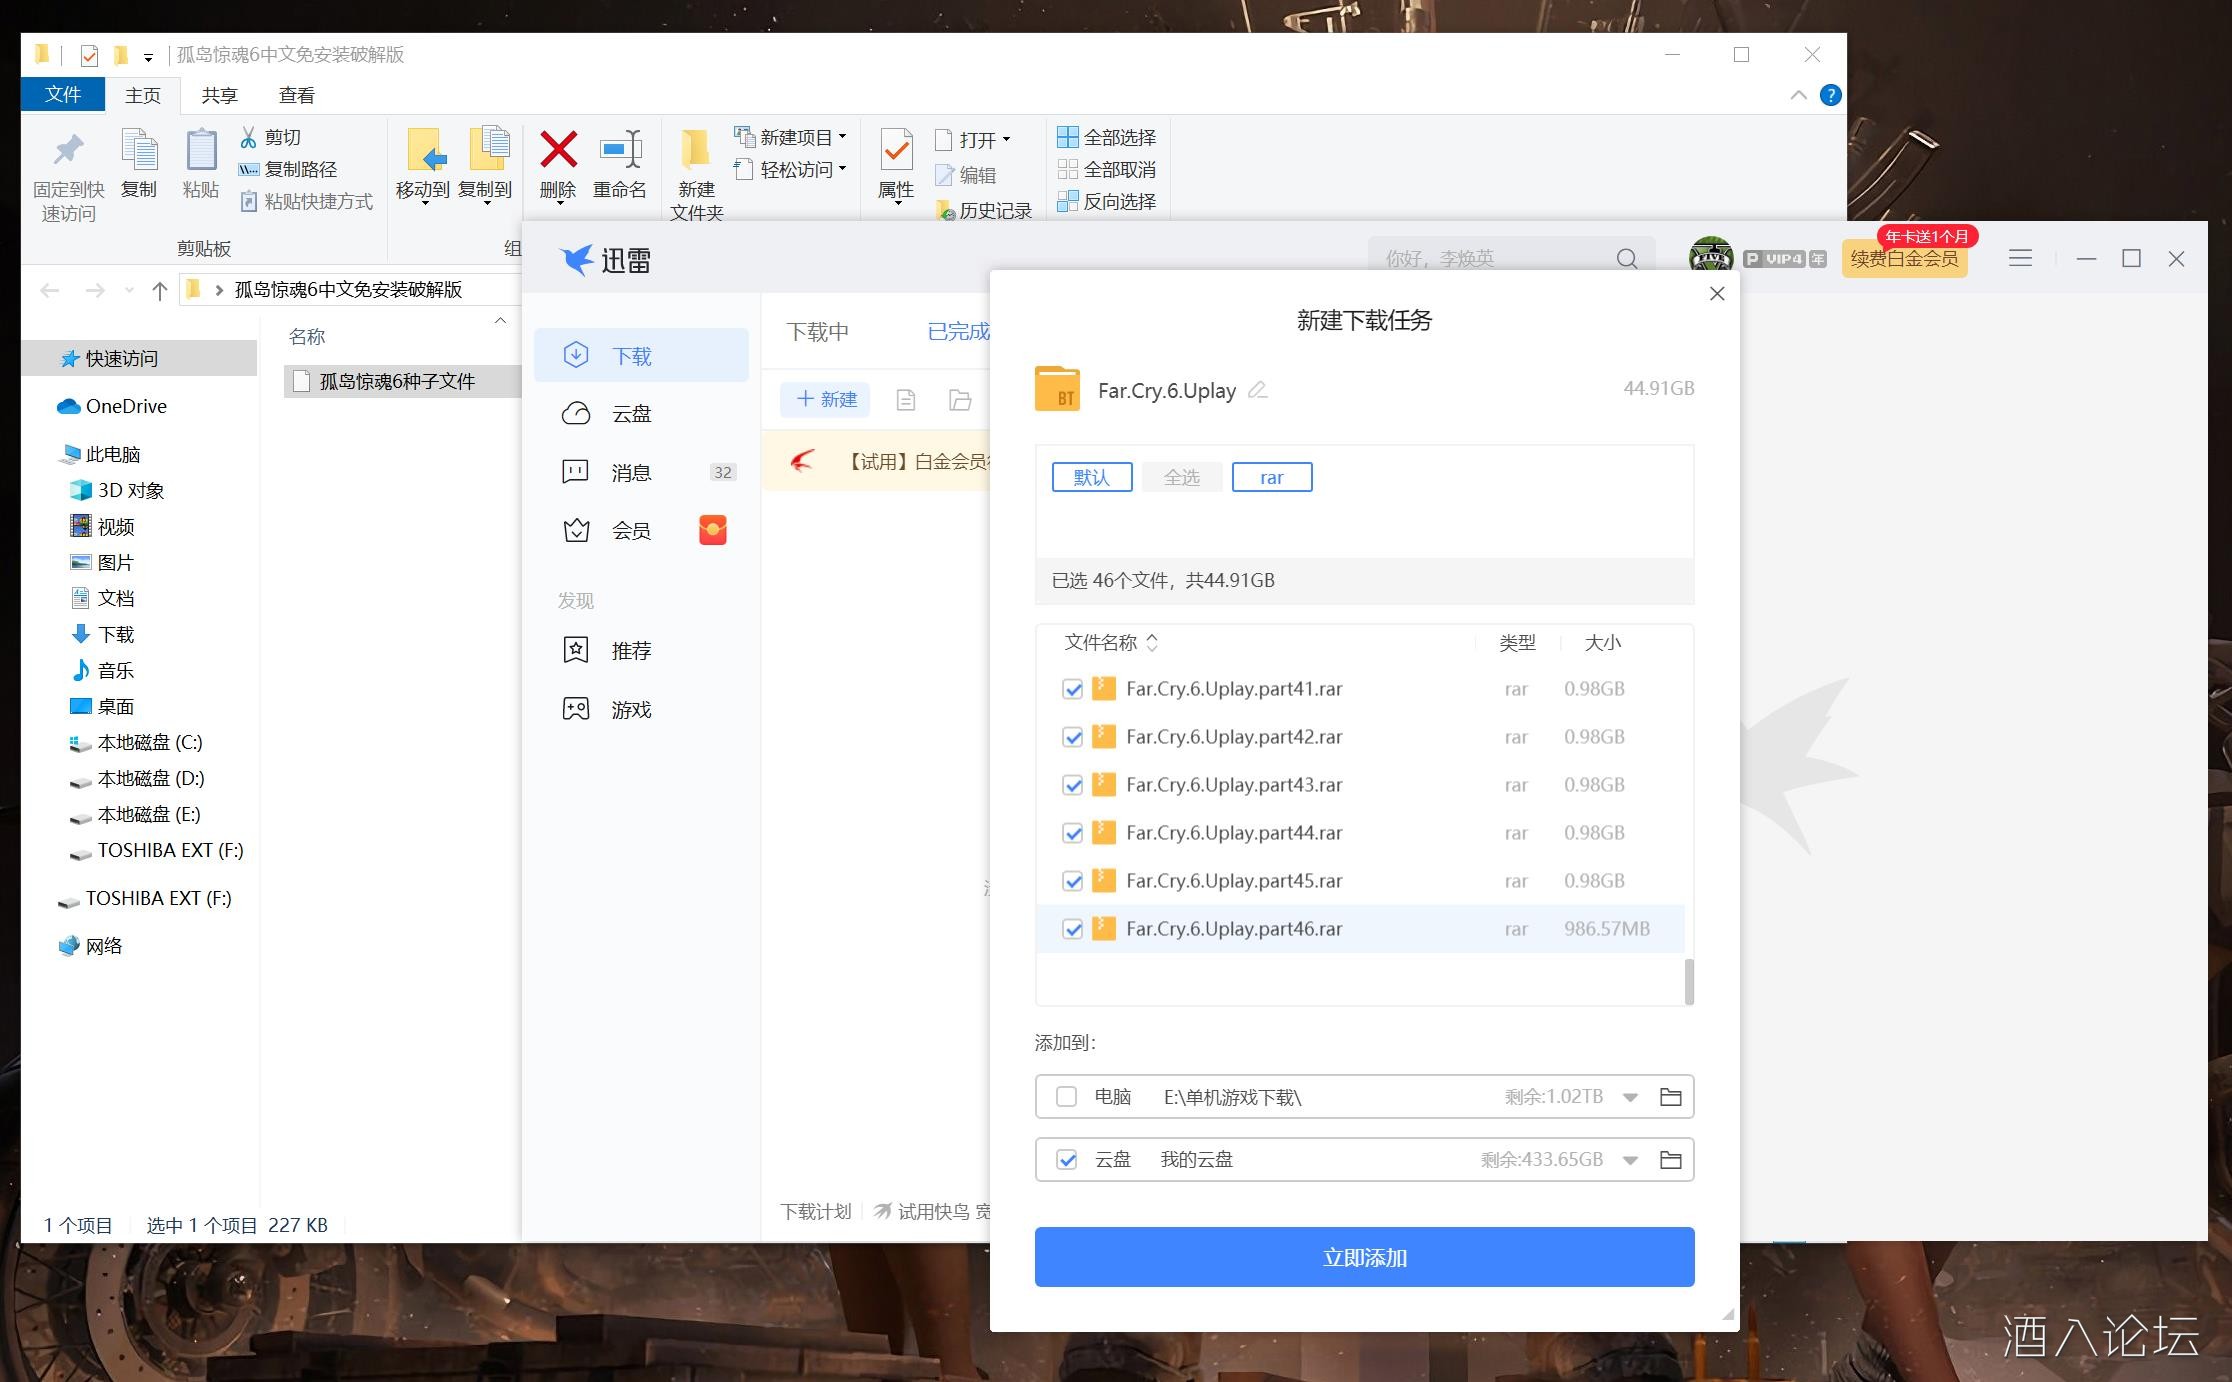
Task: Browse folder for the cloud disk destination
Action: [1670, 1160]
